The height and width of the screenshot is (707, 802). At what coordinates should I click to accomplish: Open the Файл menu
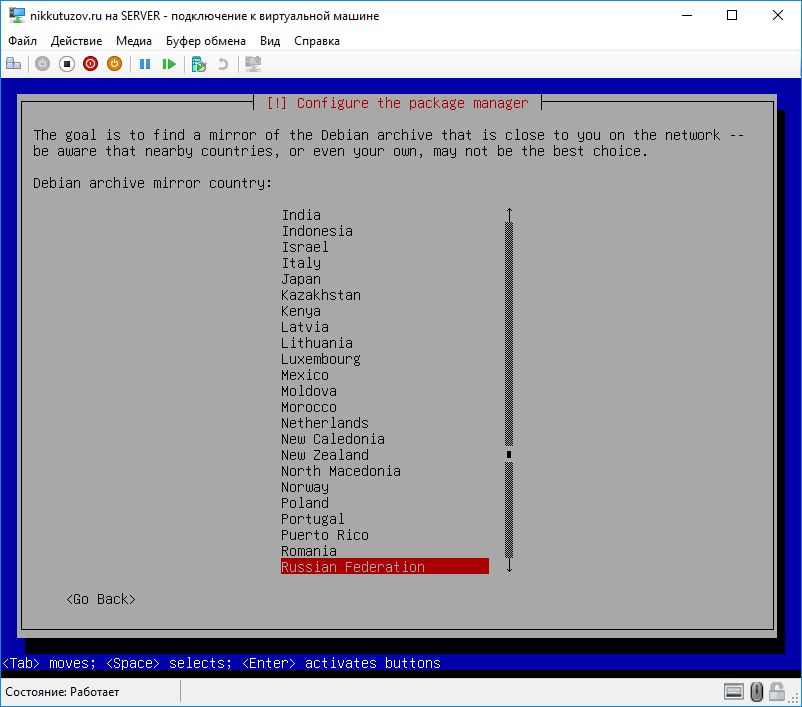pyautogui.click(x=22, y=41)
